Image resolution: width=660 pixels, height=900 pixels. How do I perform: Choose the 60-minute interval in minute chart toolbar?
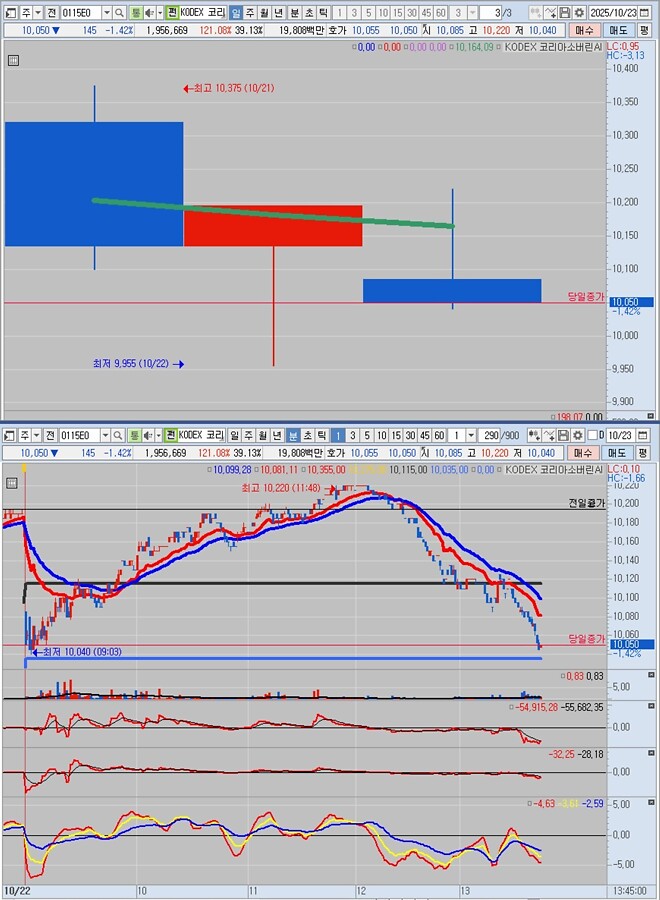tap(439, 435)
